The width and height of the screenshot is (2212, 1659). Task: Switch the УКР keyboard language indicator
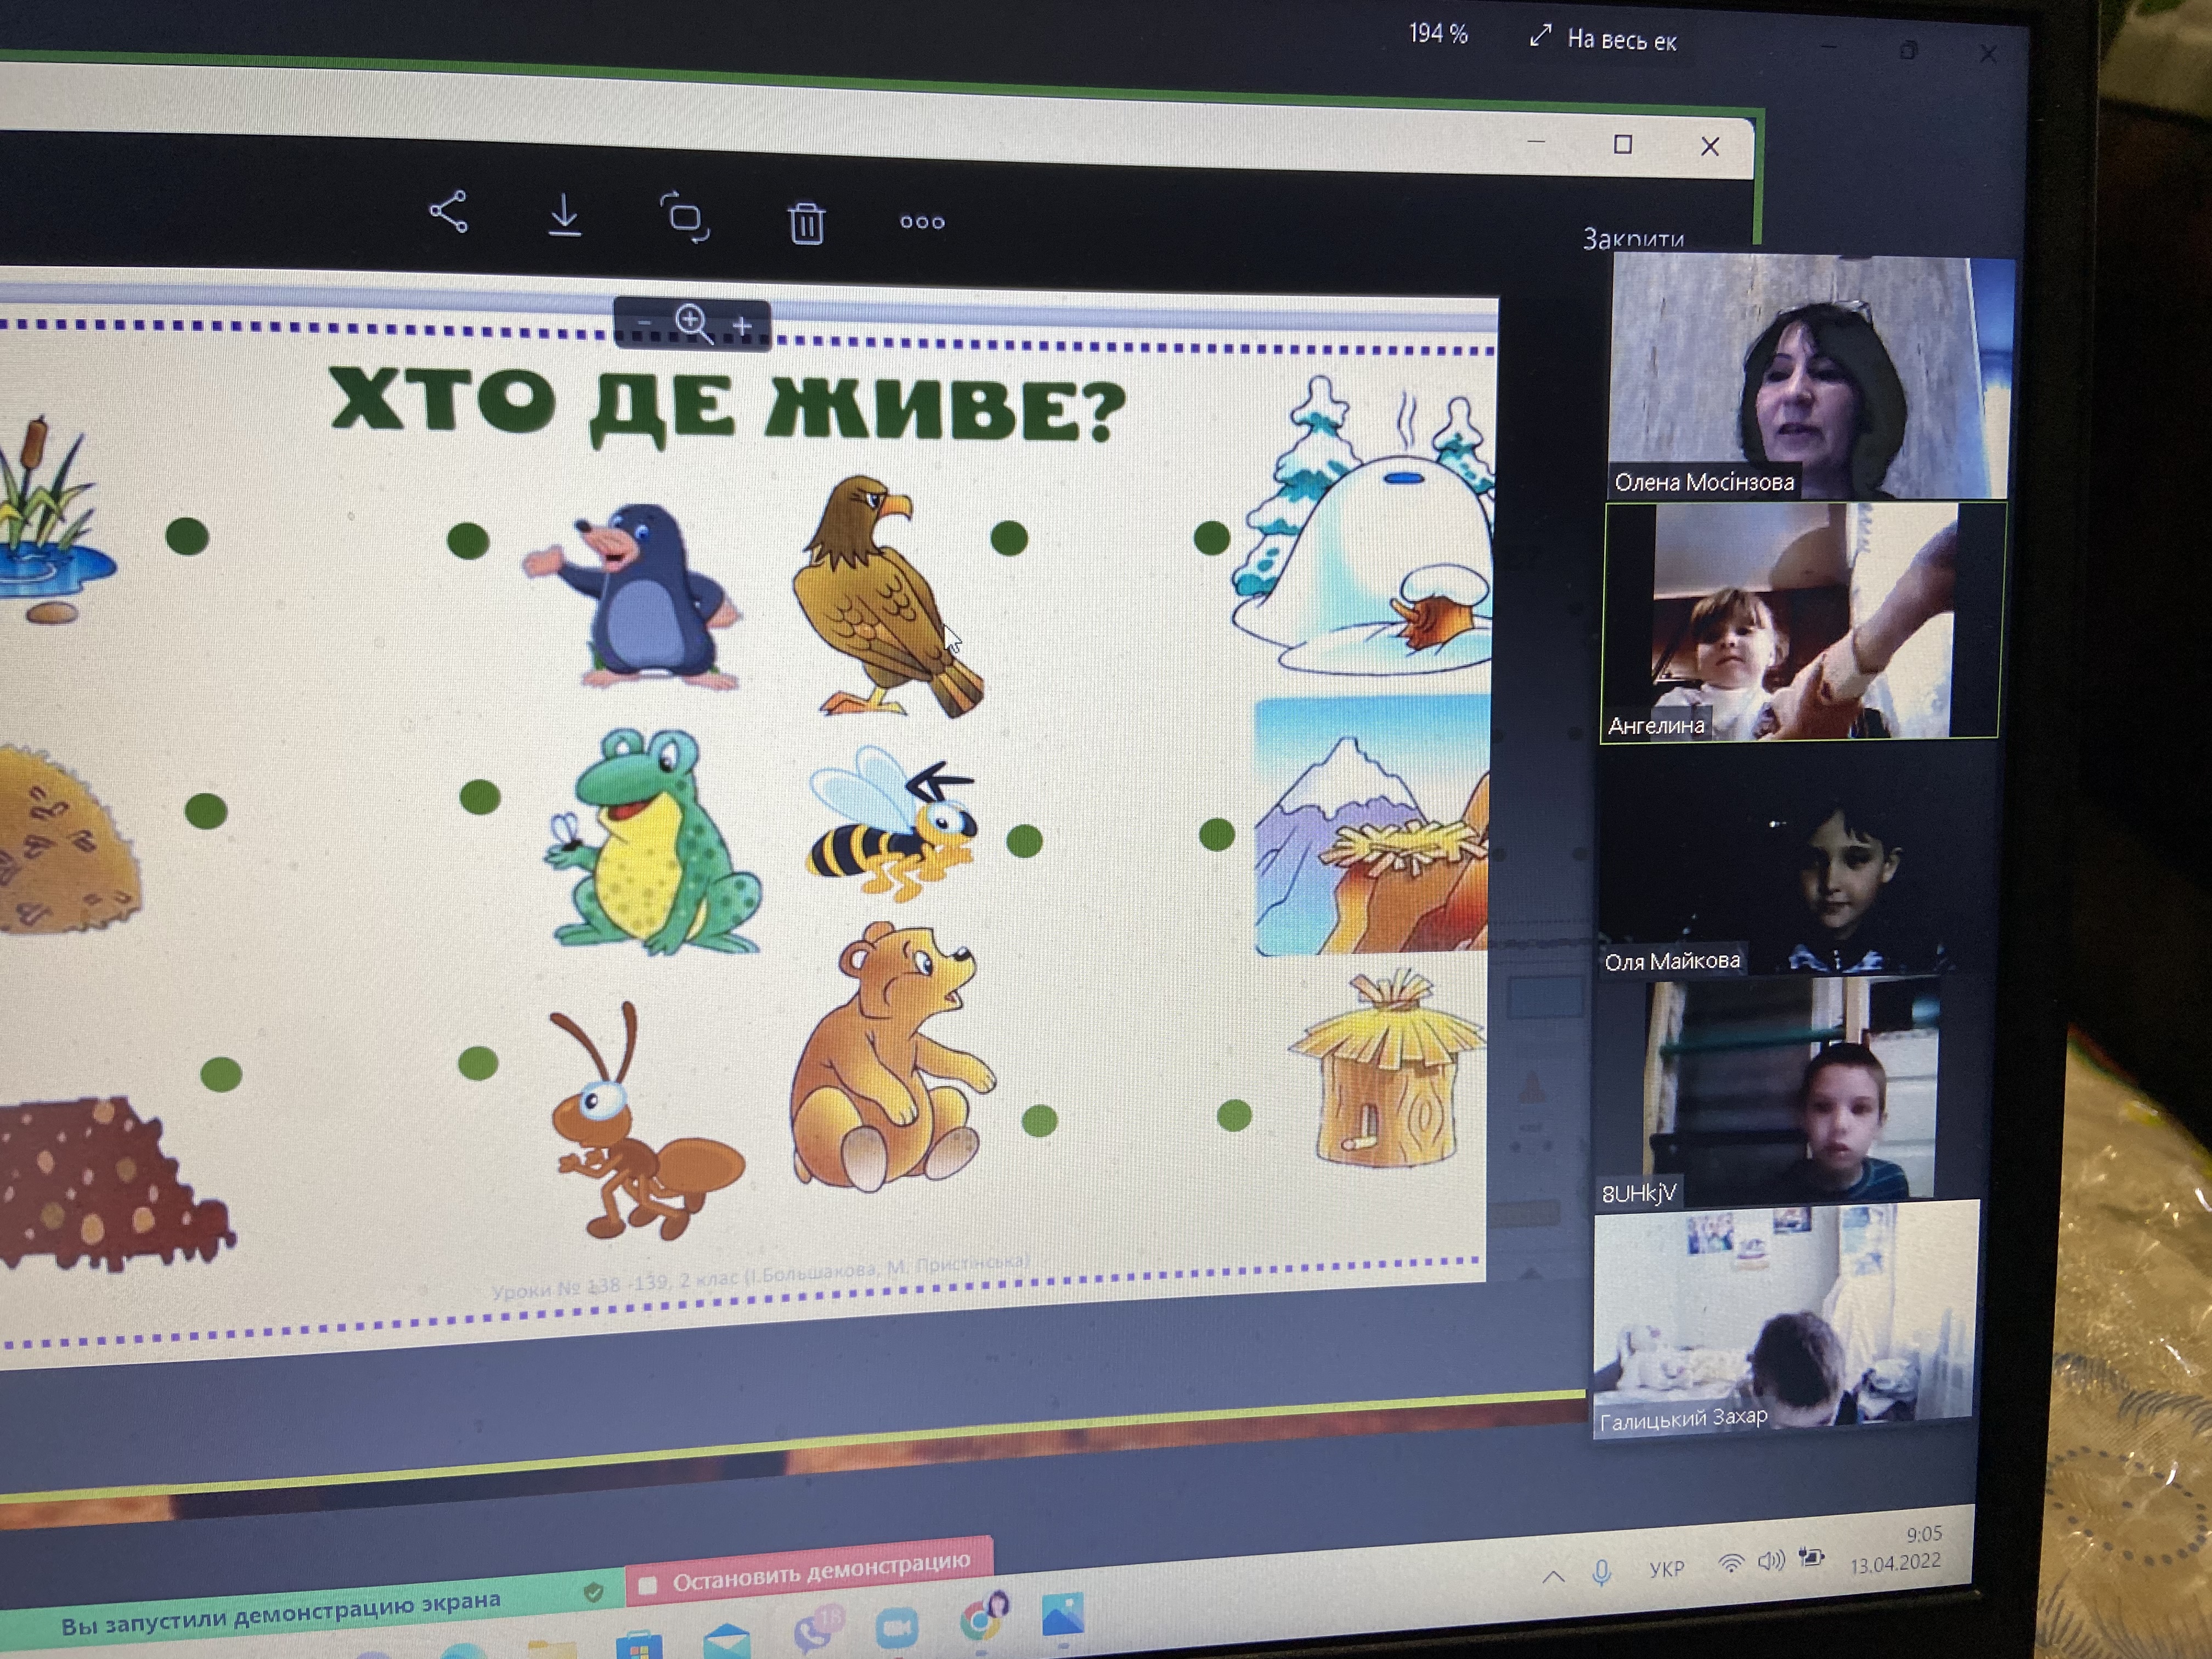(1667, 1569)
